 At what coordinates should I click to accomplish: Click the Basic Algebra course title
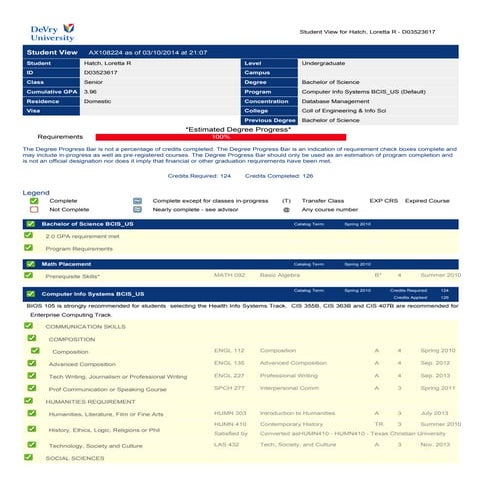[x=280, y=275]
